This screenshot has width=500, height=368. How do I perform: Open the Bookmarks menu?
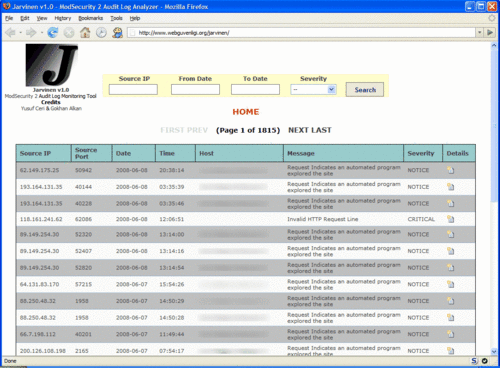pos(91,18)
